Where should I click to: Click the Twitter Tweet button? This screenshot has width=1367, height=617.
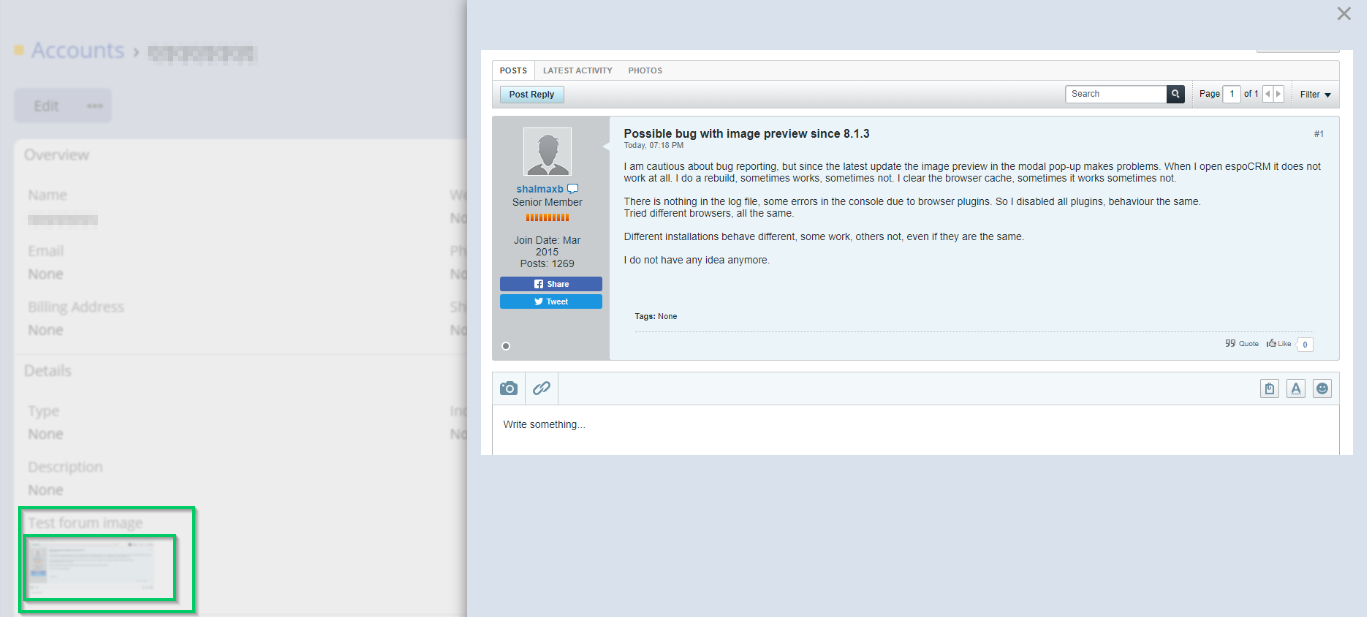click(551, 301)
